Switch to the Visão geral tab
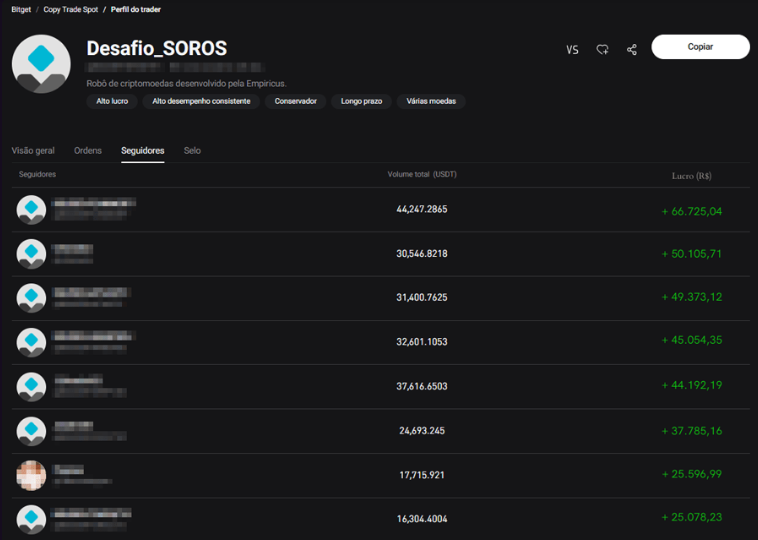This screenshot has width=758, height=540. 33,151
